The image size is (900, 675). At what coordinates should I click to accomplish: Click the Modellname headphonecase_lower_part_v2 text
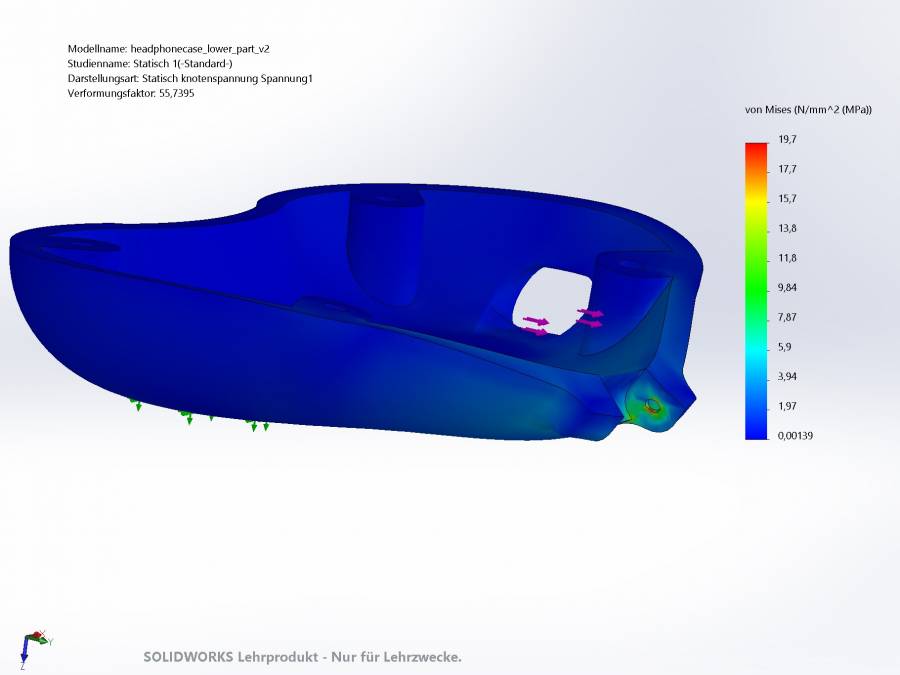pos(168,48)
